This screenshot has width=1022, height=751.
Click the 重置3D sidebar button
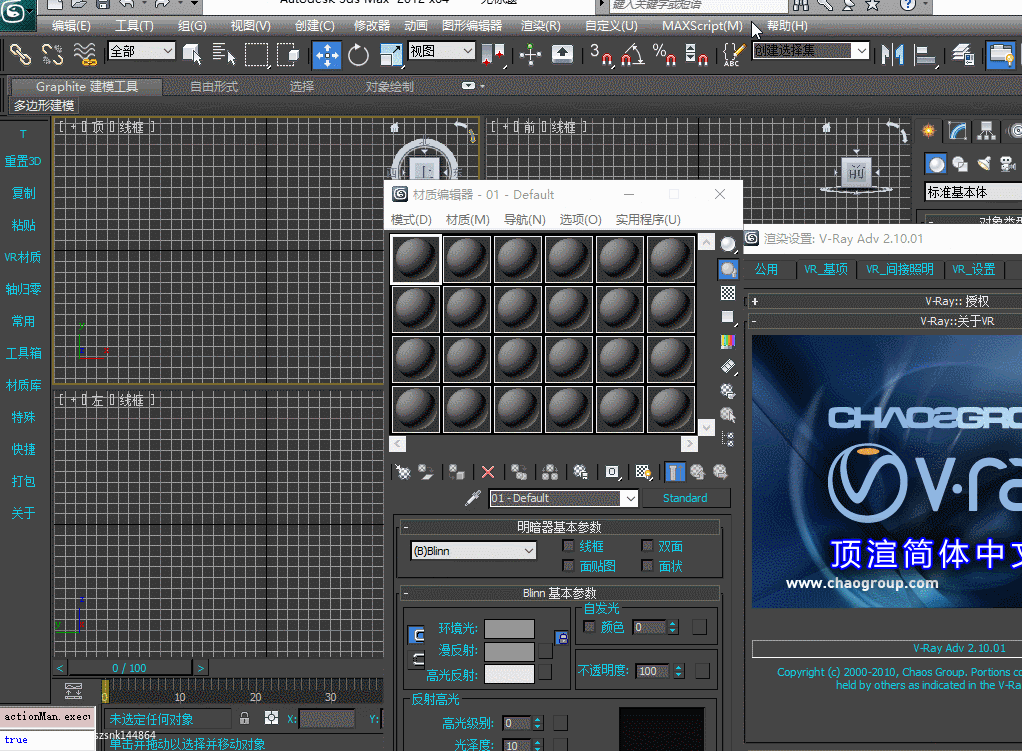click(23, 161)
